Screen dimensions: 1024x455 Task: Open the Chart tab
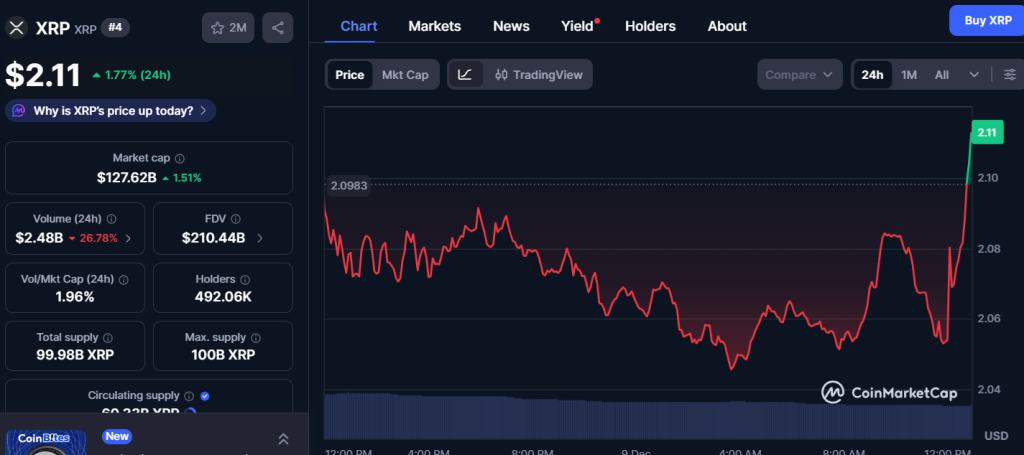[x=359, y=26]
